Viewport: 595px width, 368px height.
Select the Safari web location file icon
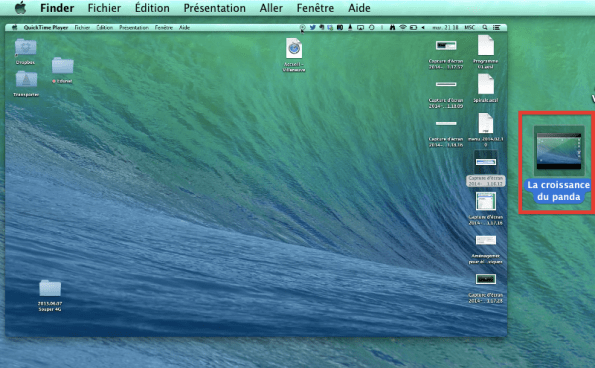click(294, 48)
